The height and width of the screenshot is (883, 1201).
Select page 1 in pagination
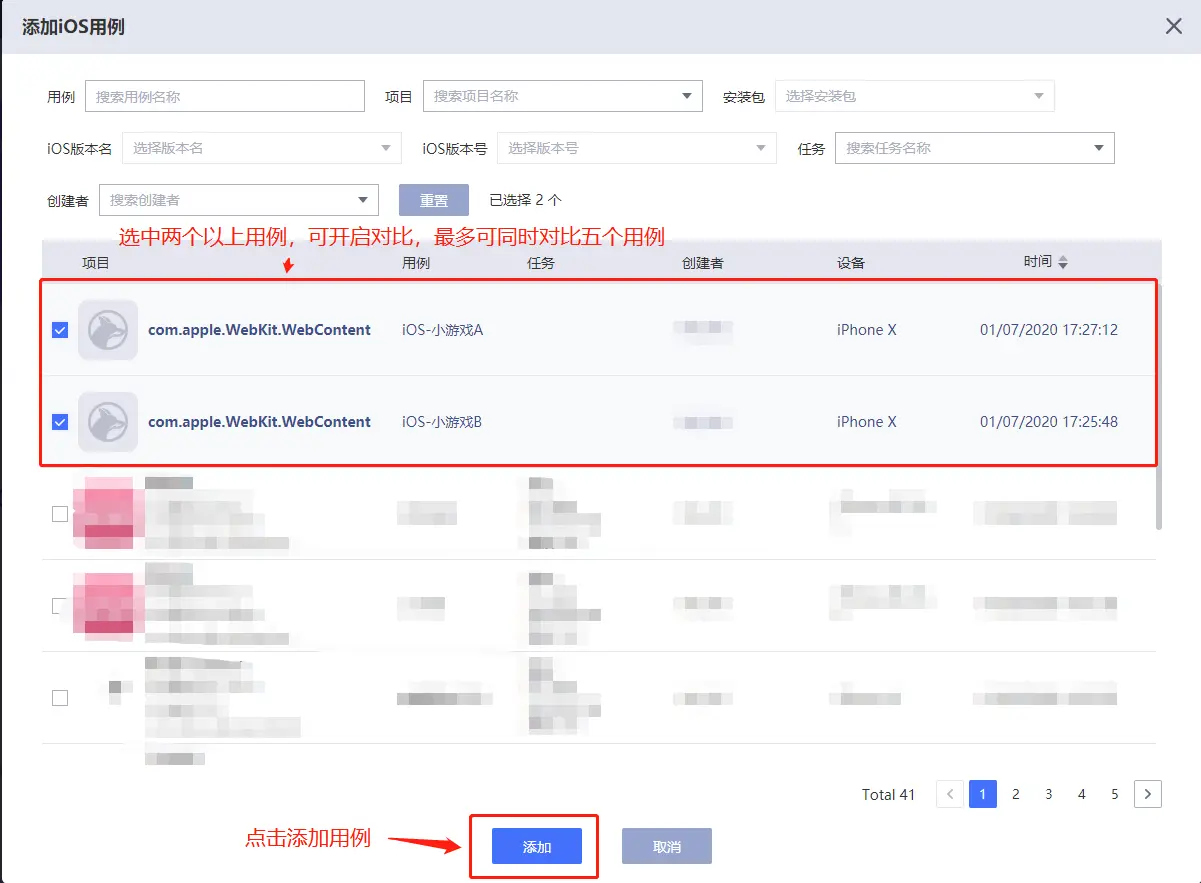coord(983,794)
